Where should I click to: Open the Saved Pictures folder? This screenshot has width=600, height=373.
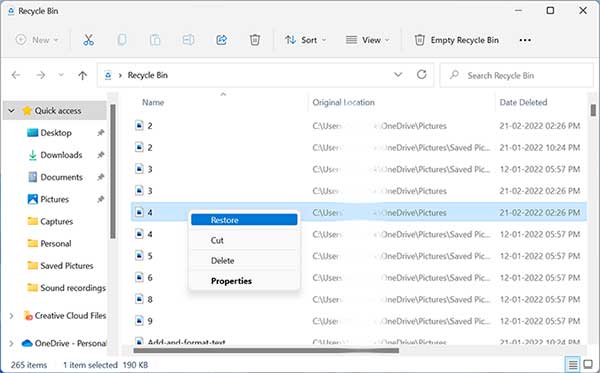pyautogui.click(x=67, y=265)
